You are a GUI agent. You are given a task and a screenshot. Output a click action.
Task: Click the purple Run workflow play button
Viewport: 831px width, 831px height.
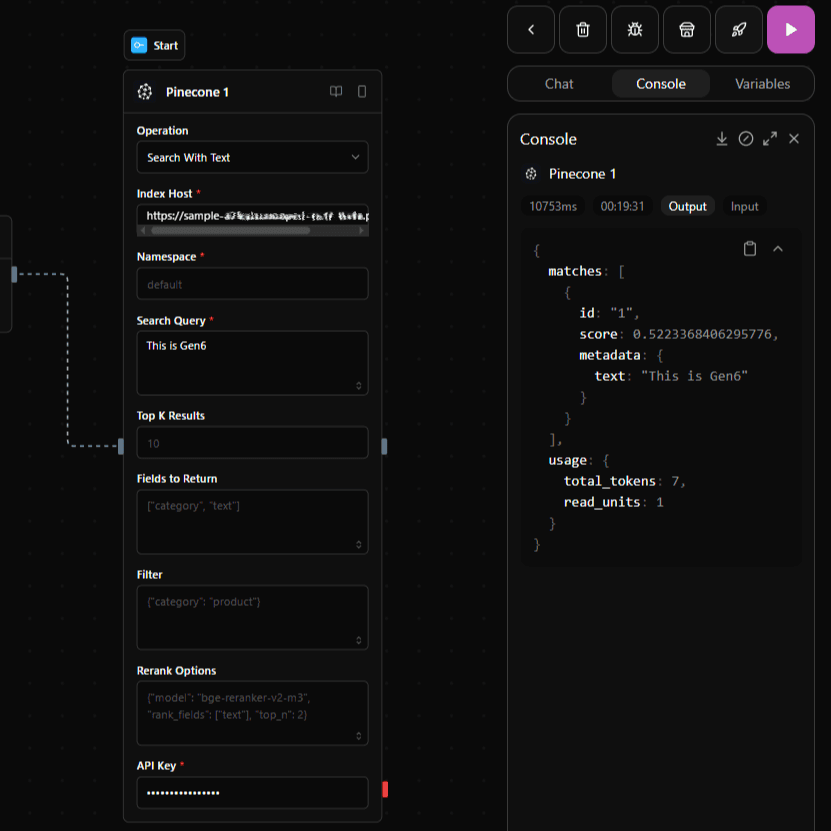click(x=790, y=30)
